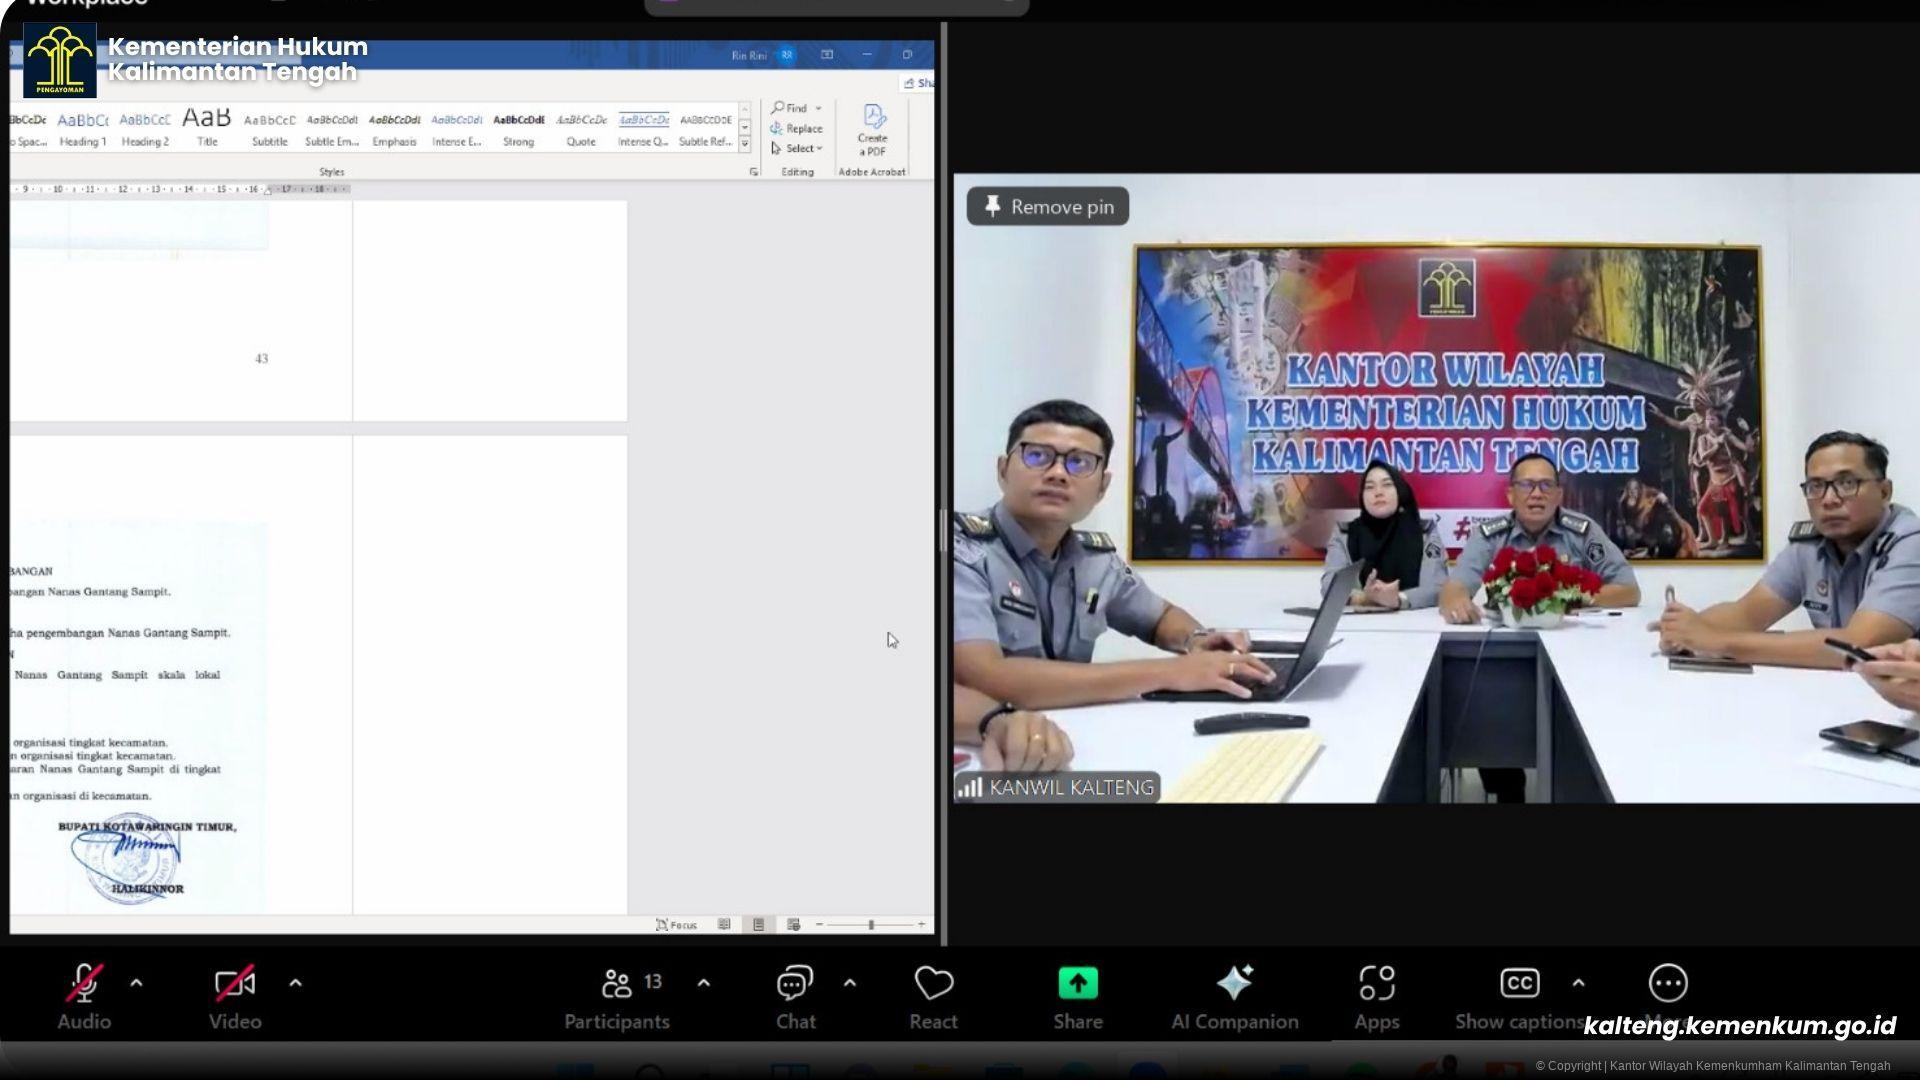Switch to Print Layout view icon

pos(759,925)
